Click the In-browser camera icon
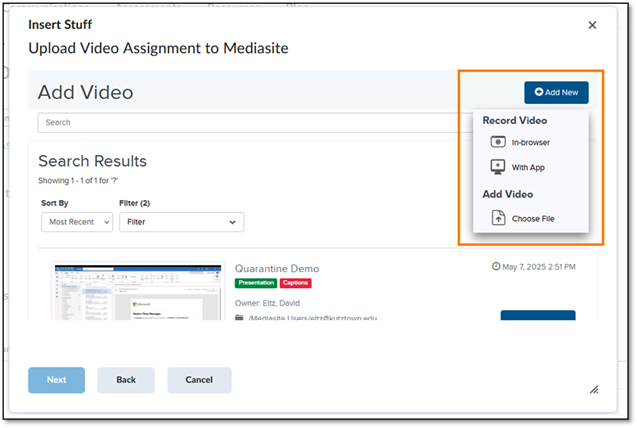This screenshot has width=637, height=428. click(x=498, y=142)
